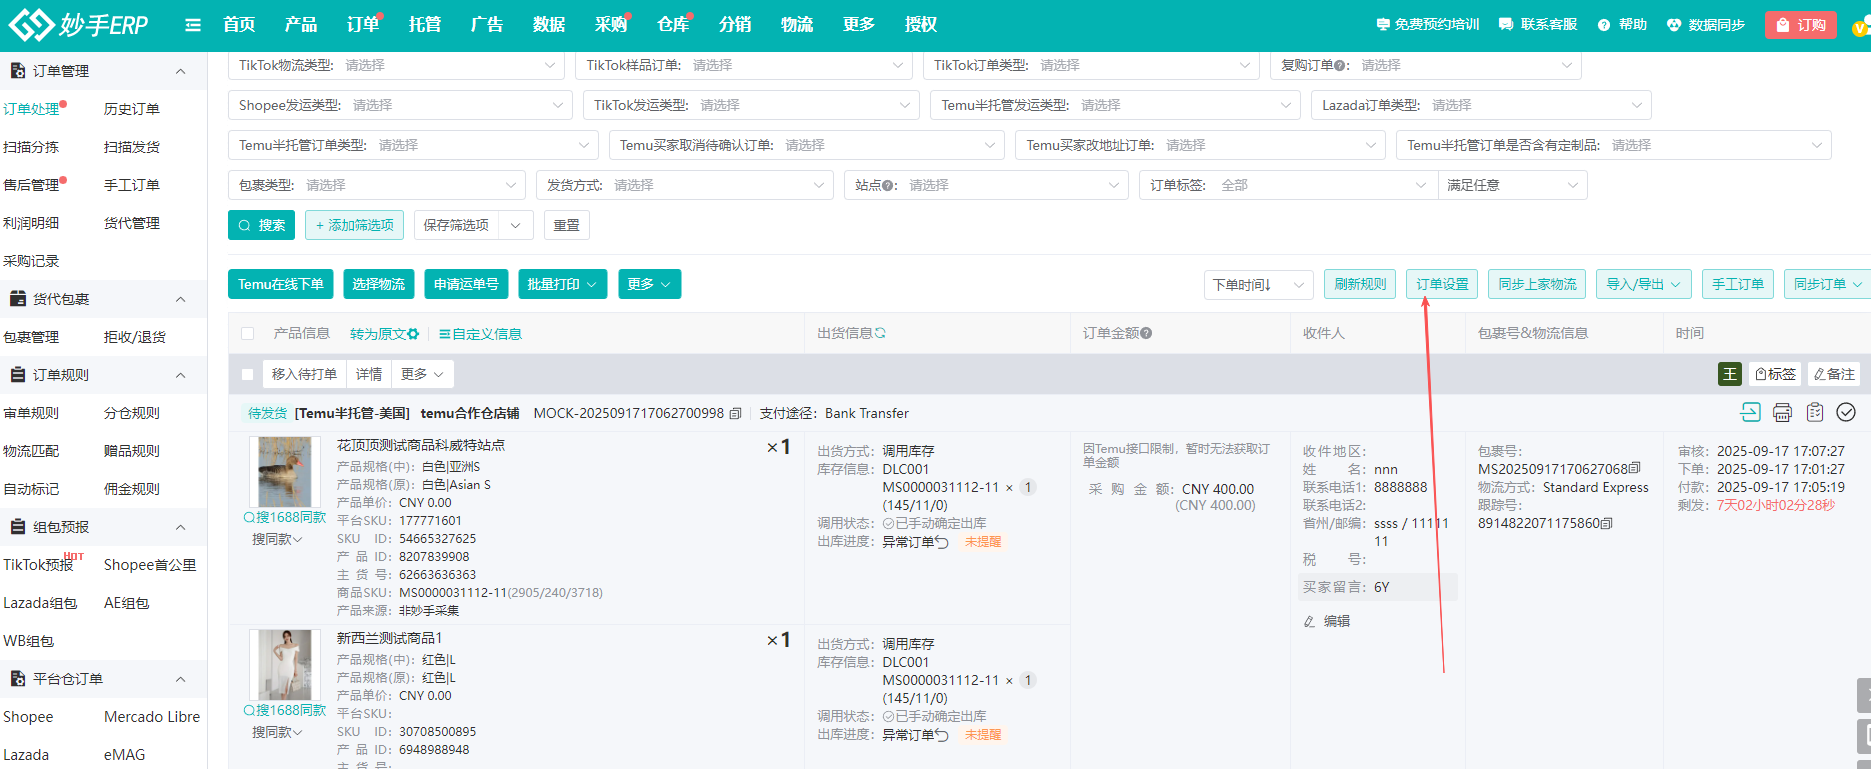The image size is (1871, 769).
Task: Toggle the hamburger menu icon beside the logo
Action: pos(193,25)
